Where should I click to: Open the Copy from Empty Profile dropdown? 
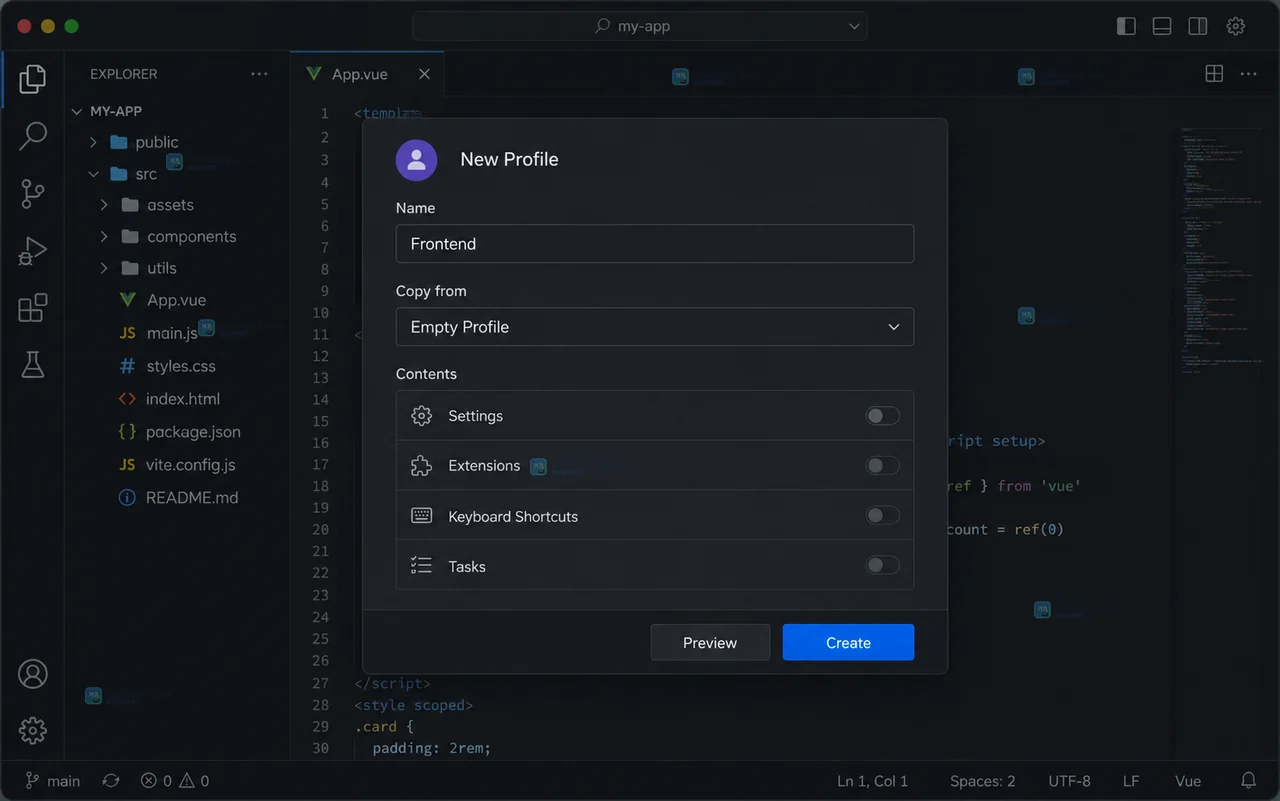tap(655, 327)
